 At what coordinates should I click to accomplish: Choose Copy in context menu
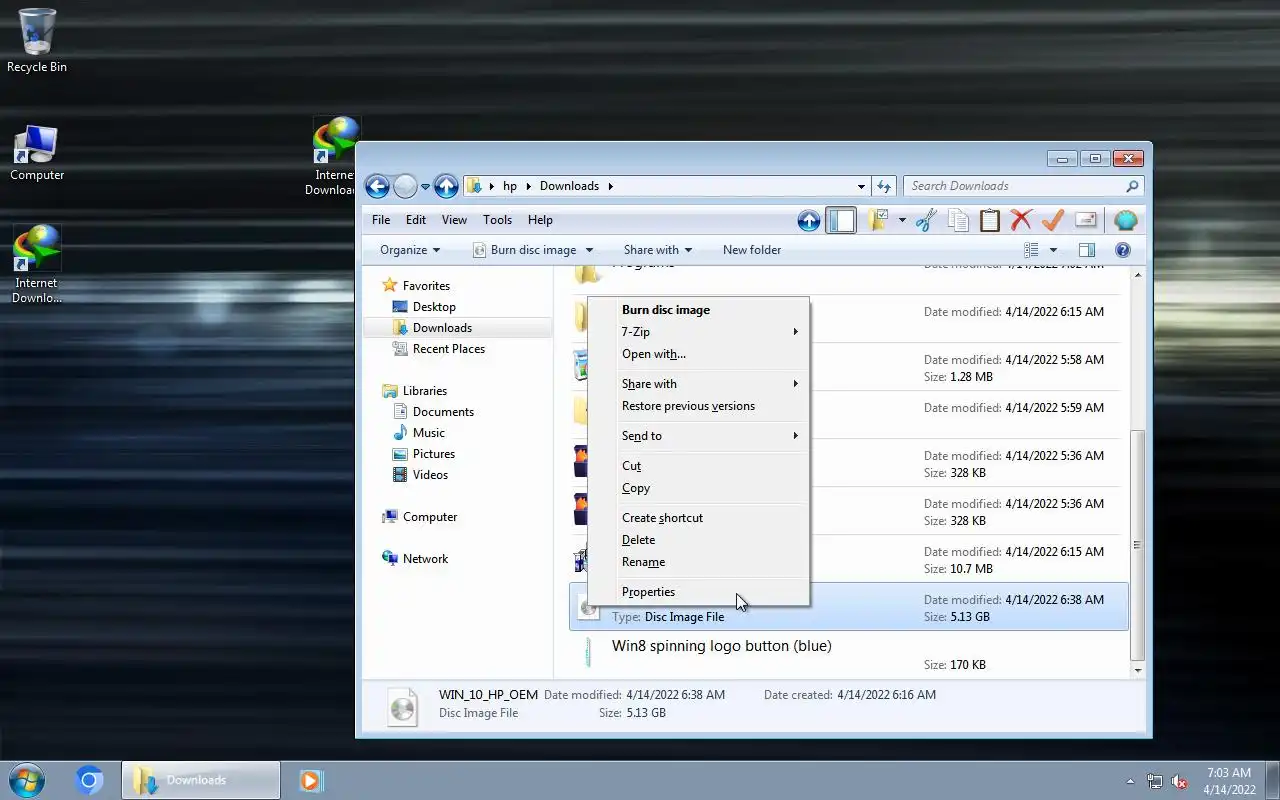698,488
